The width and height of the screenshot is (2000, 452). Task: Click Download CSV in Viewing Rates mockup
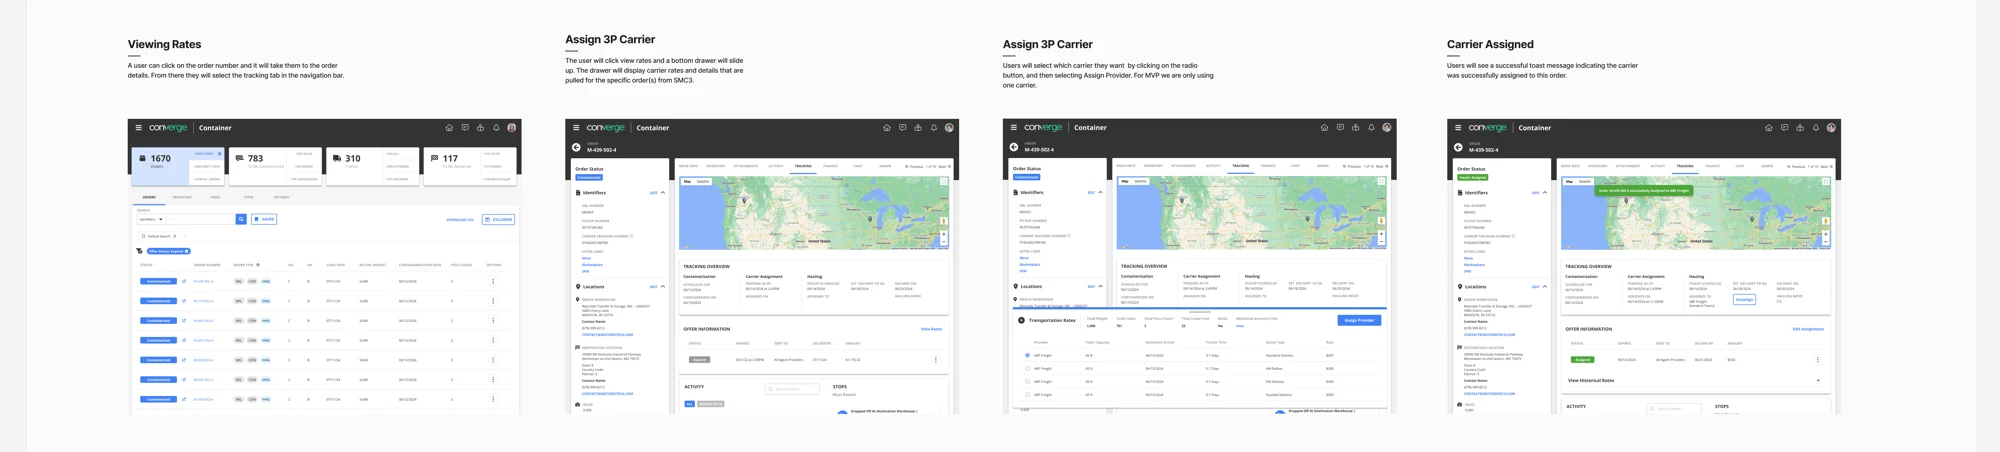[460, 219]
